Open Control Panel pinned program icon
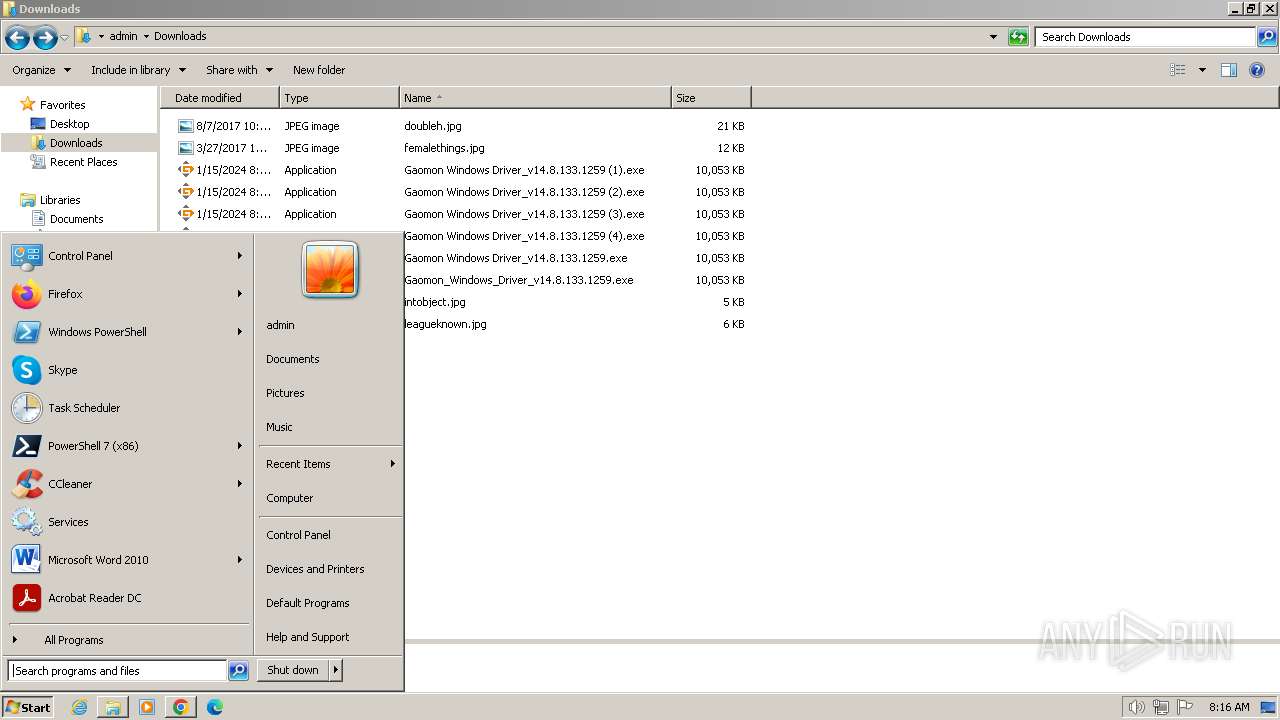 click(27, 256)
